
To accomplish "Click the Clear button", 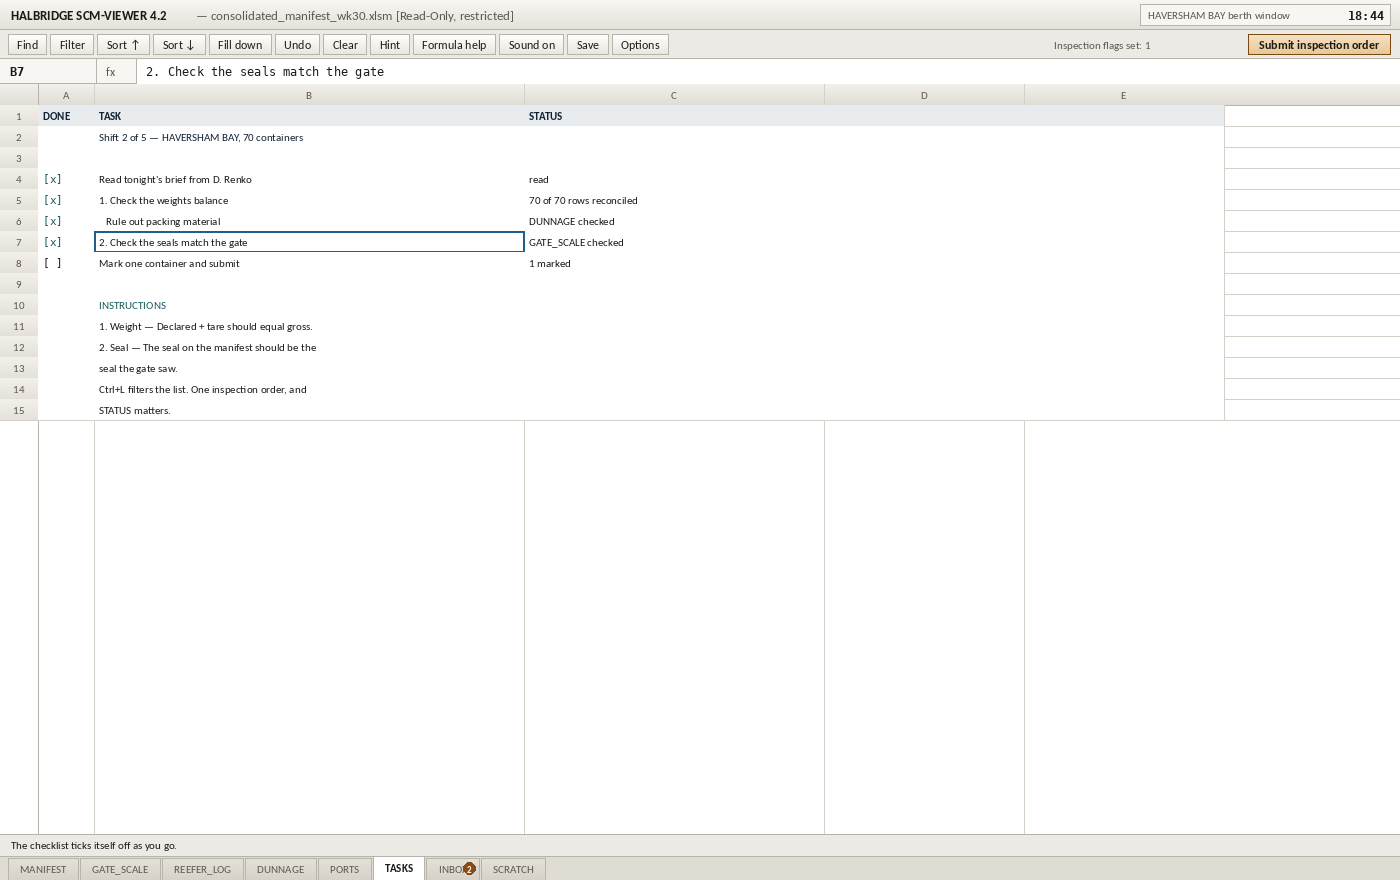I will pos(345,45).
